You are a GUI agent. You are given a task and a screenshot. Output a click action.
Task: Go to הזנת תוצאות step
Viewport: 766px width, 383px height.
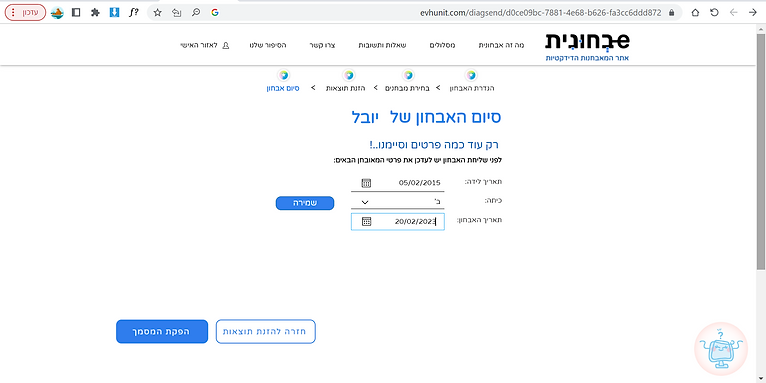pos(345,88)
